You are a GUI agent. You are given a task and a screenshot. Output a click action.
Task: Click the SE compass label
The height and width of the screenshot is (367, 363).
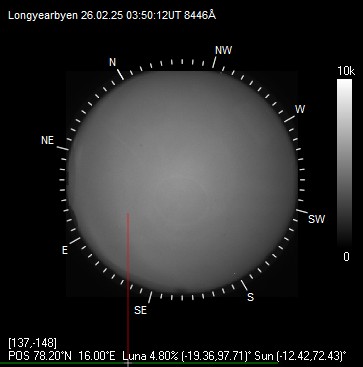click(x=140, y=310)
